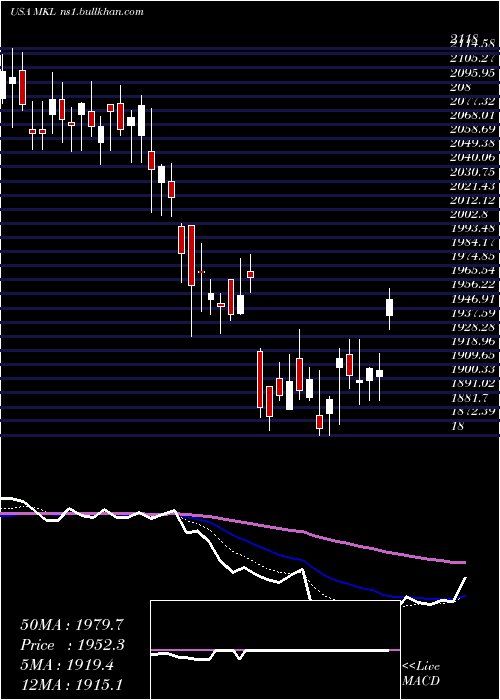Click the 2012.12 axis label
The height and width of the screenshot is (700, 500).
473,200
